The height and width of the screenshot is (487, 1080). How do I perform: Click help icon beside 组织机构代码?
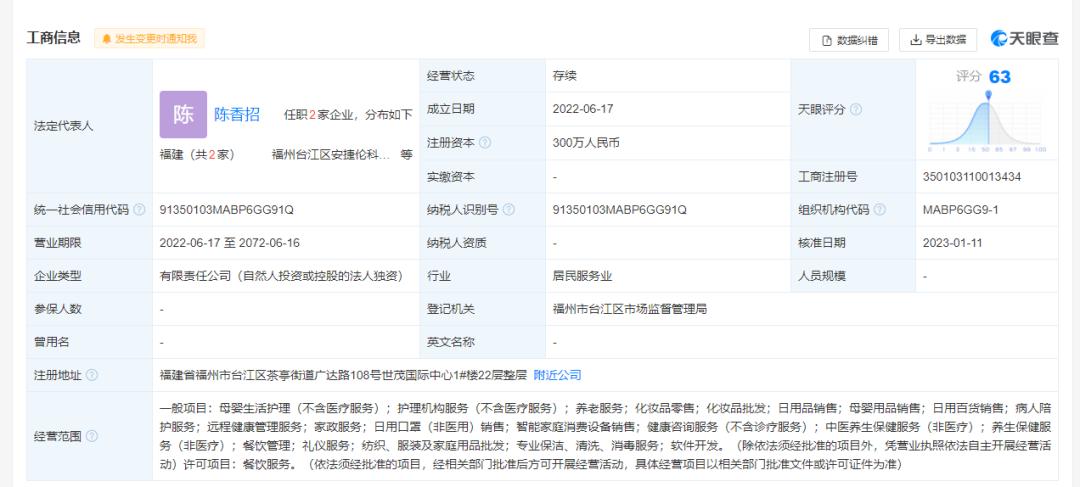coord(879,210)
